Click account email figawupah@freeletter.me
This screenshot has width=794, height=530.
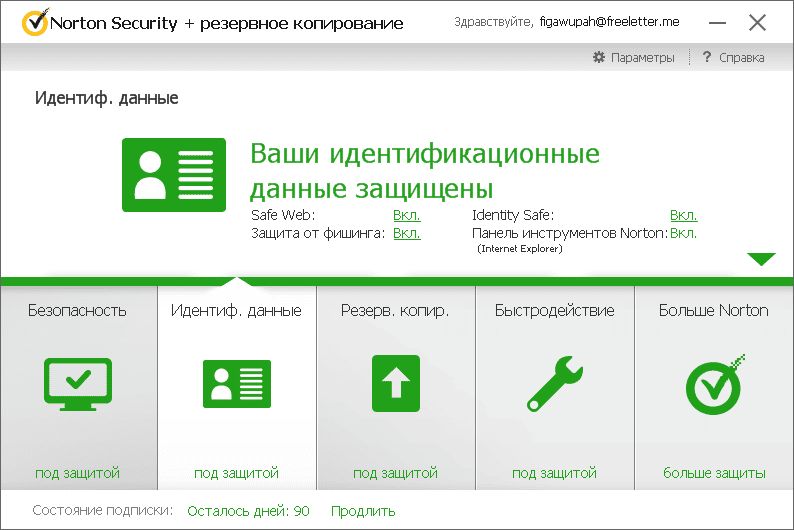(609, 22)
